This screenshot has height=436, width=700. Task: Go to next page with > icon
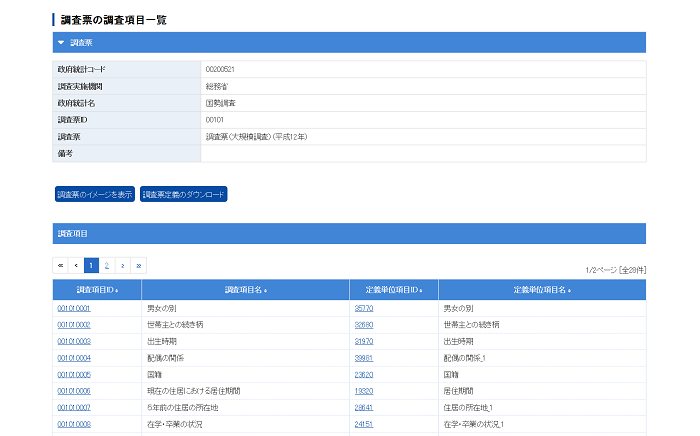click(x=123, y=266)
